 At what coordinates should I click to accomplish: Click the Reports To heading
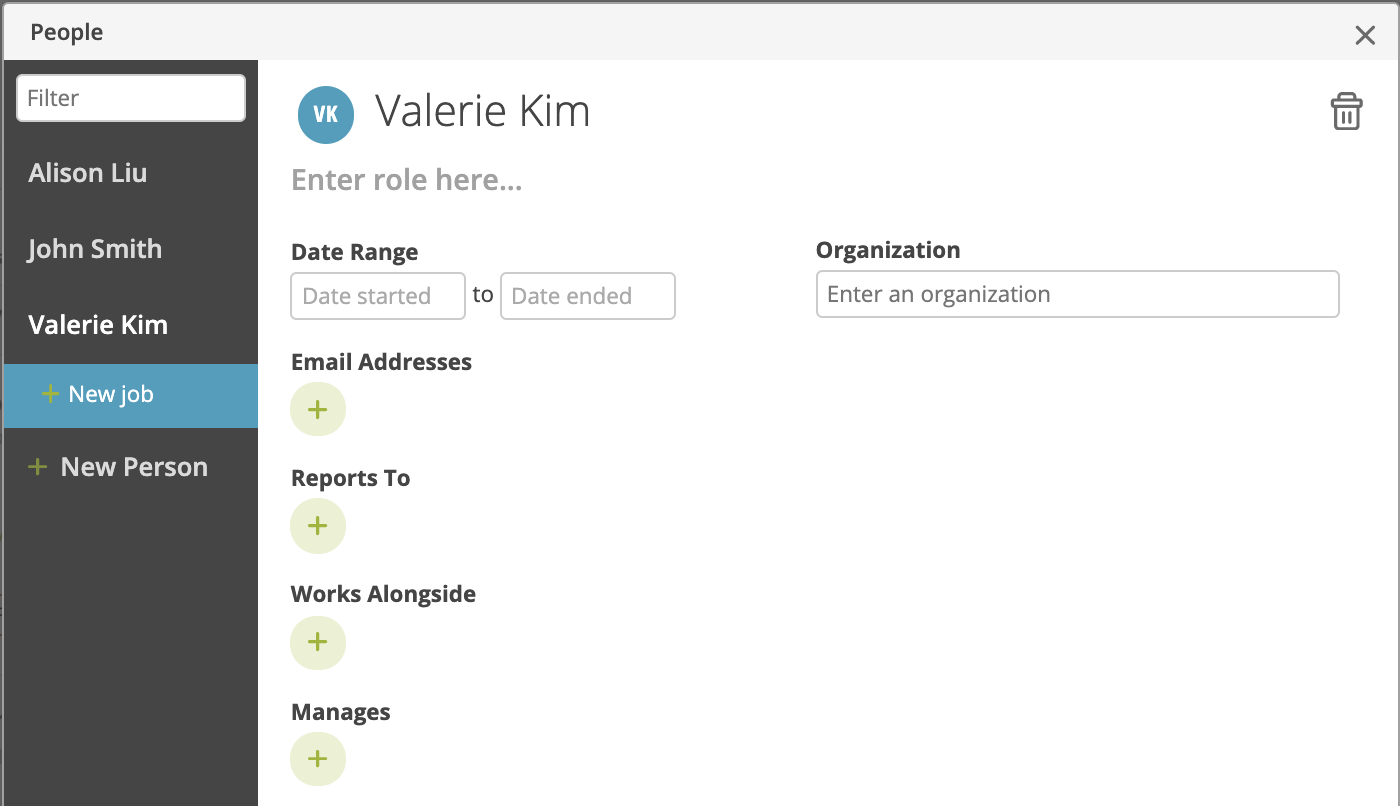(351, 478)
